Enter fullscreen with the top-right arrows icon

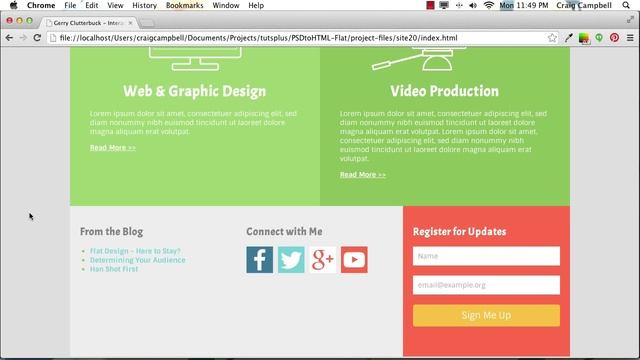630,19
